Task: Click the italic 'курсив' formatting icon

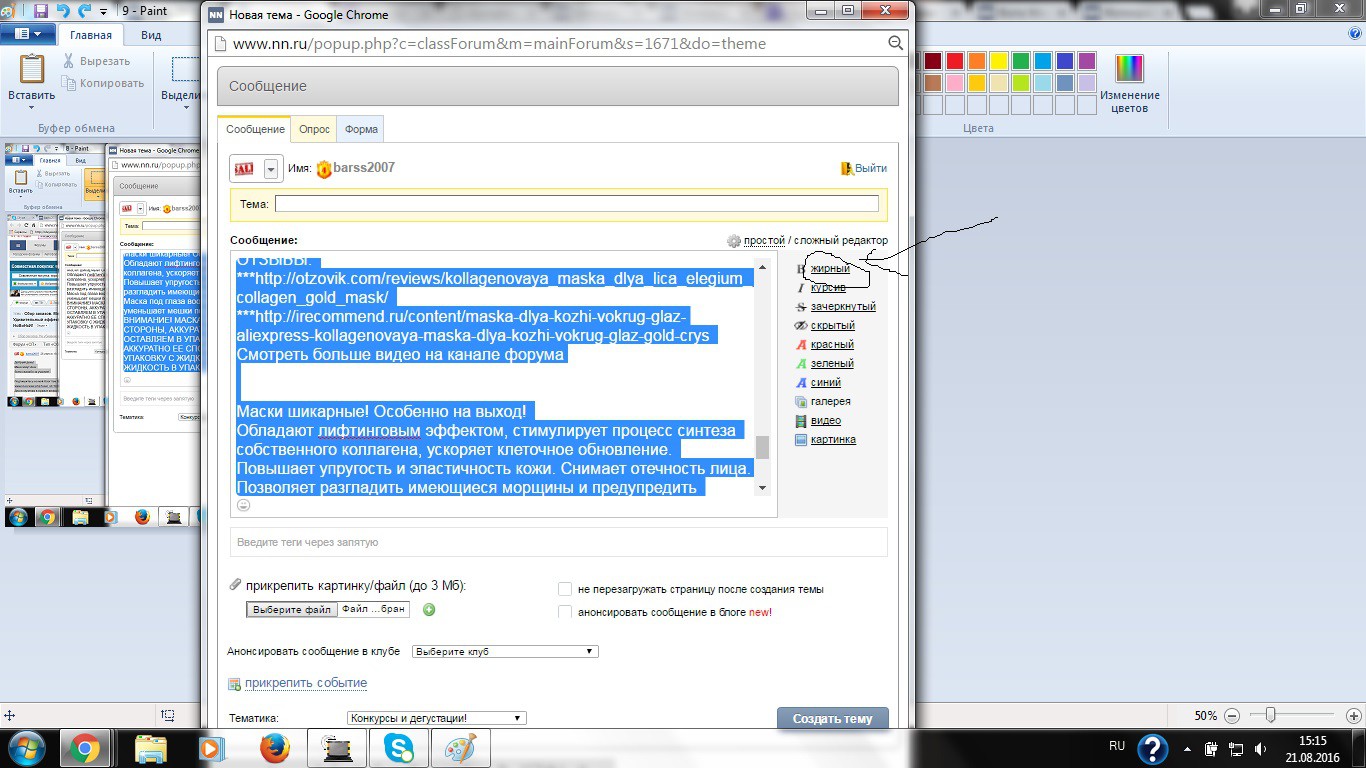Action: pos(801,288)
